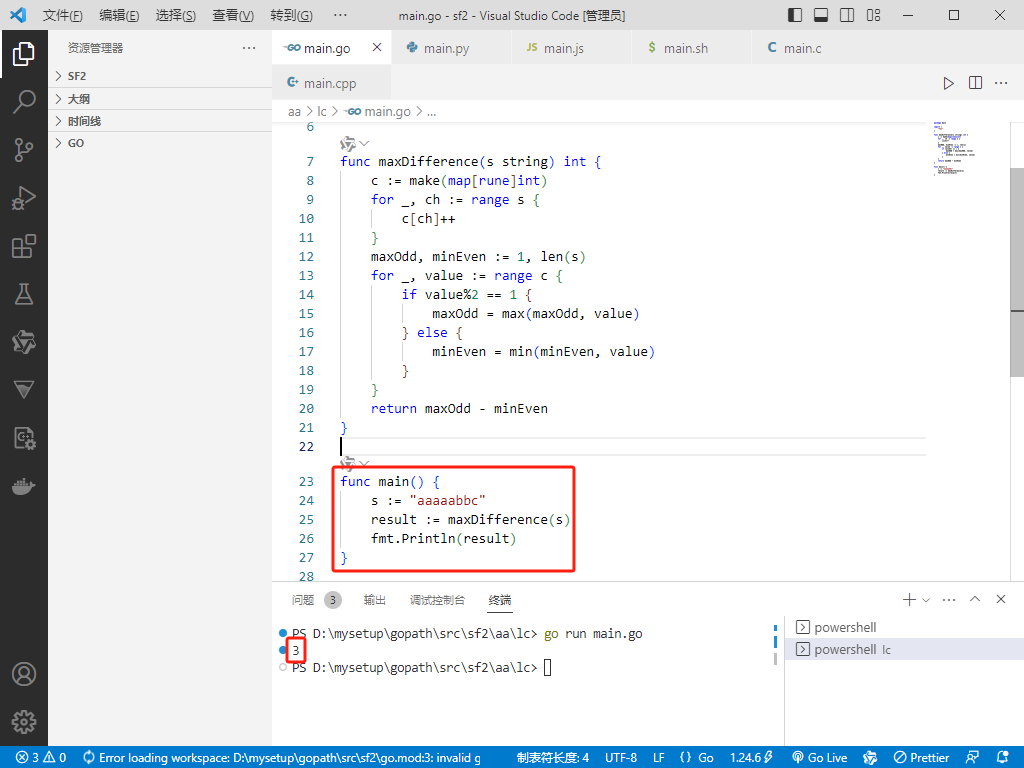Open the 文件(F) menu
The width and height of the screenshot is (1024, 768).
(x=63, y=15)
